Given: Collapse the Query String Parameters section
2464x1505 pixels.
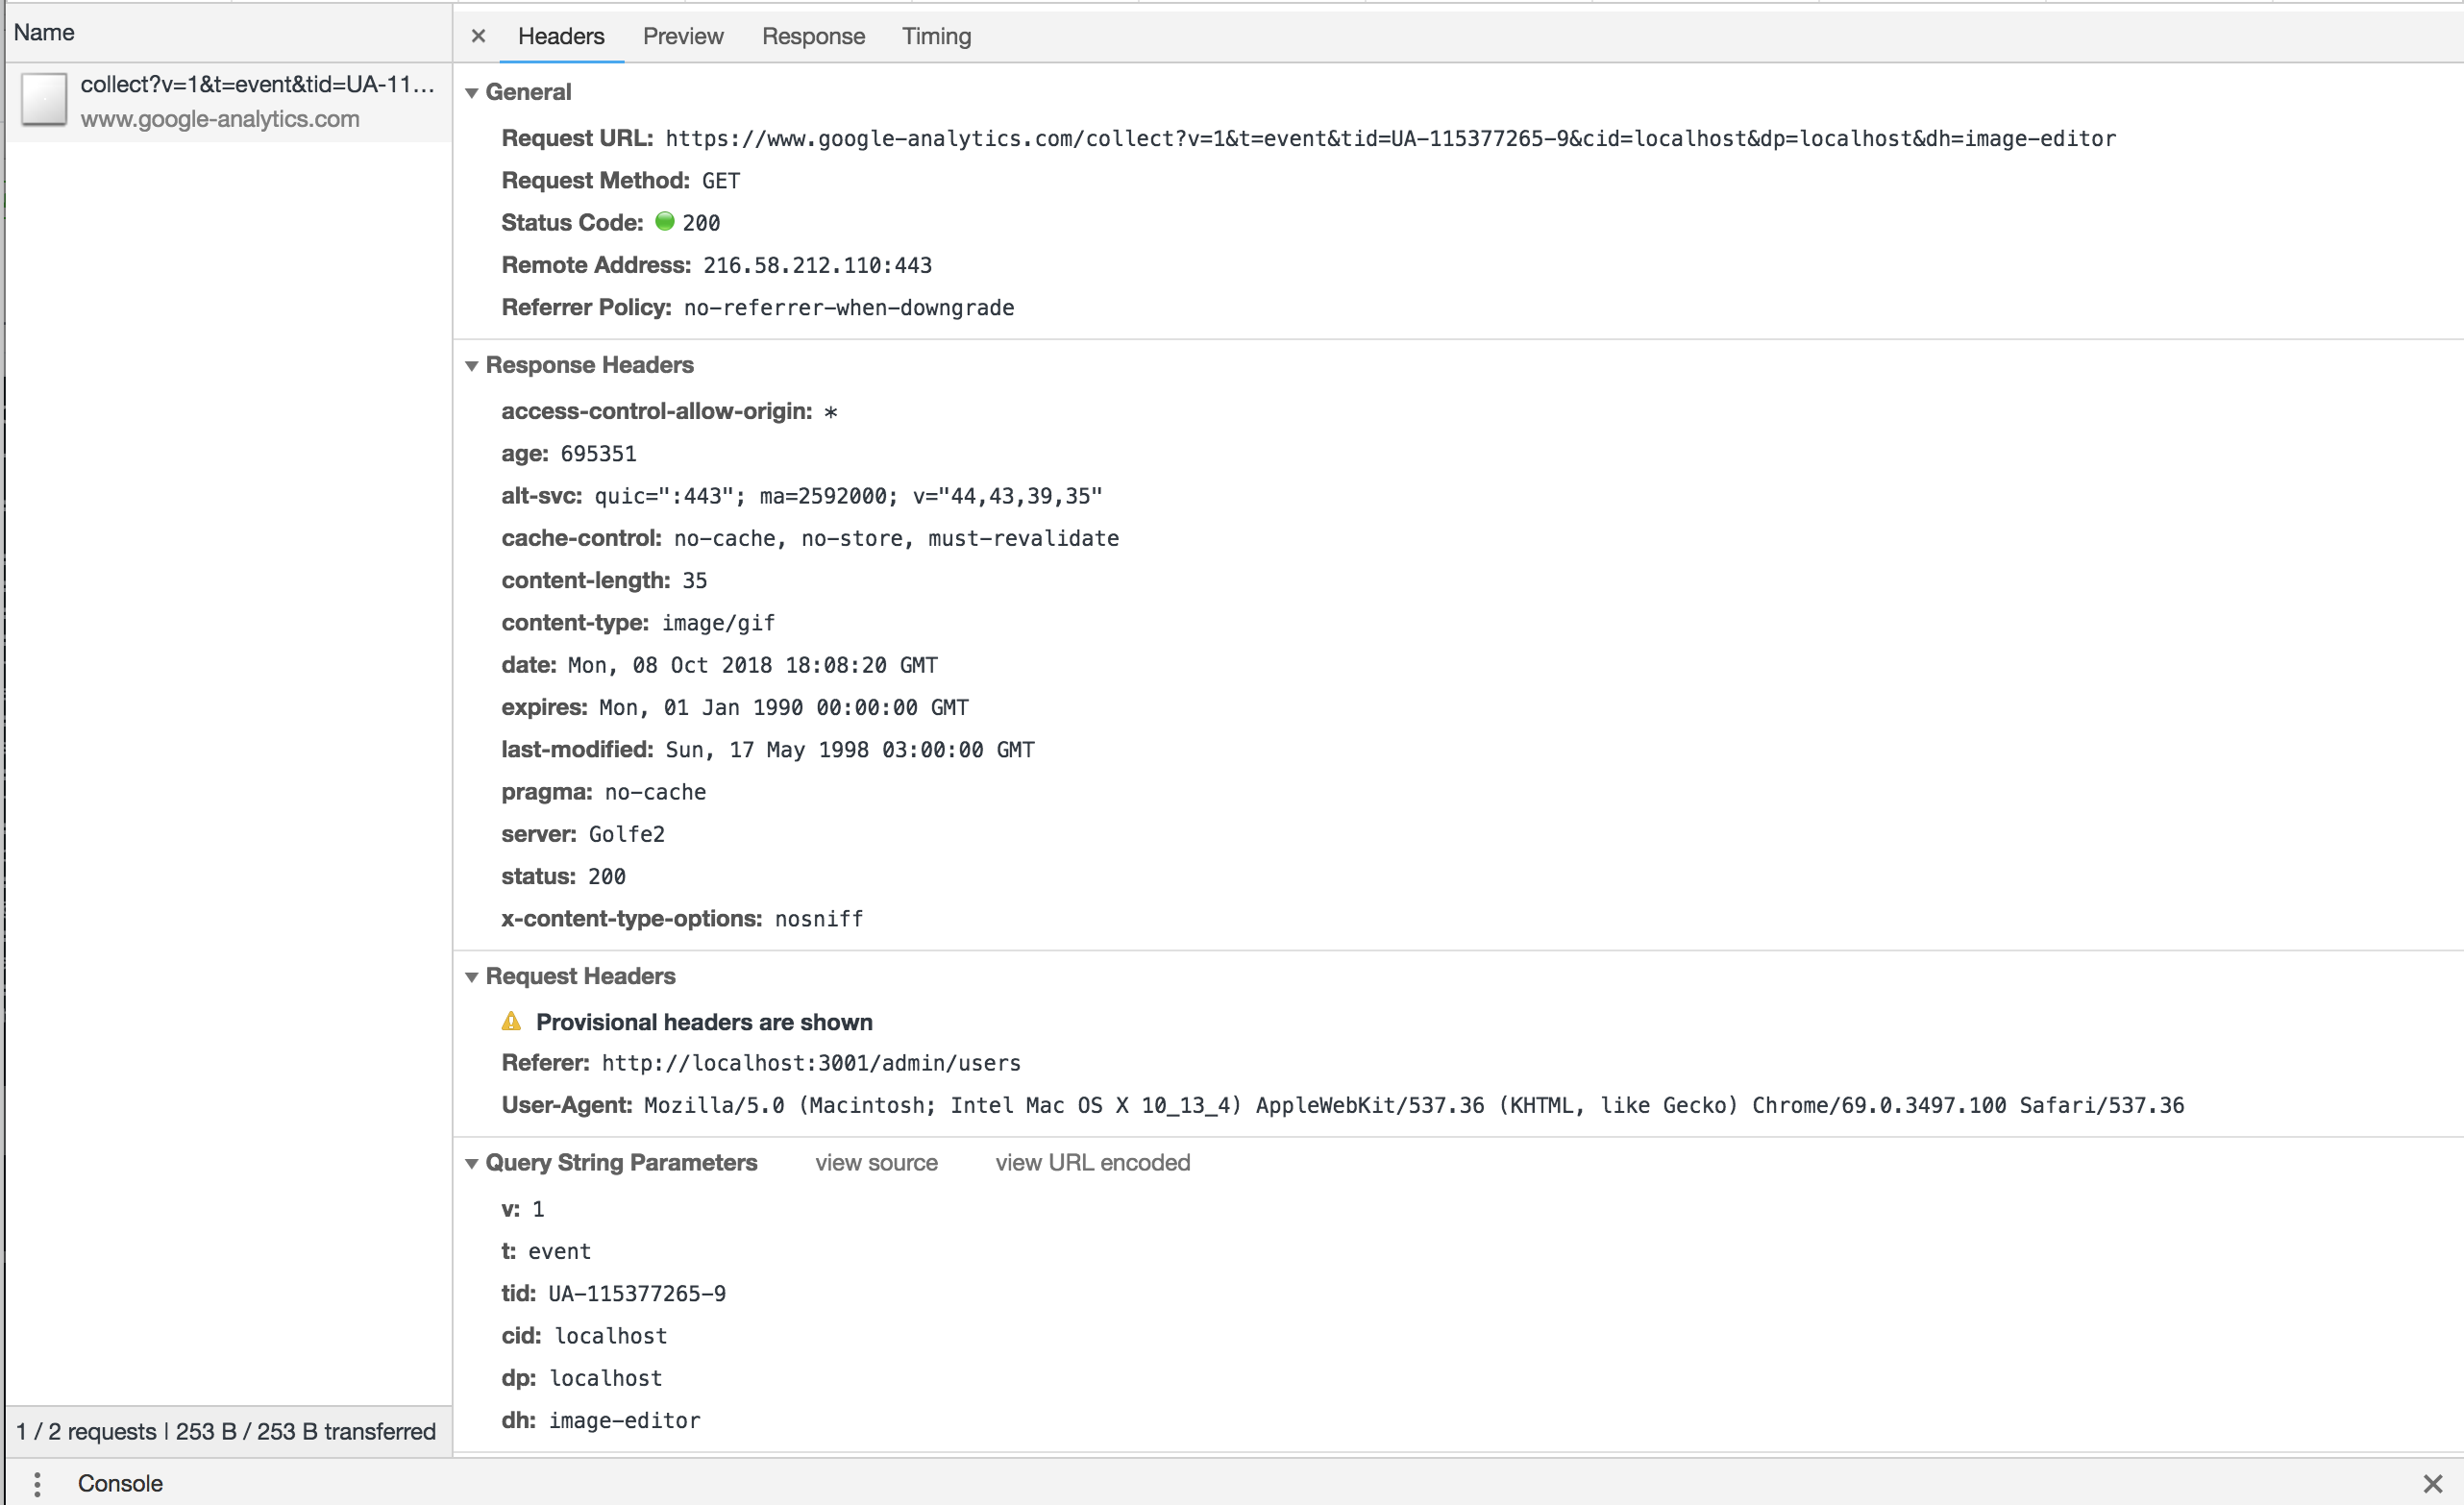Looking at the screenshot, I should point(472,1162).
